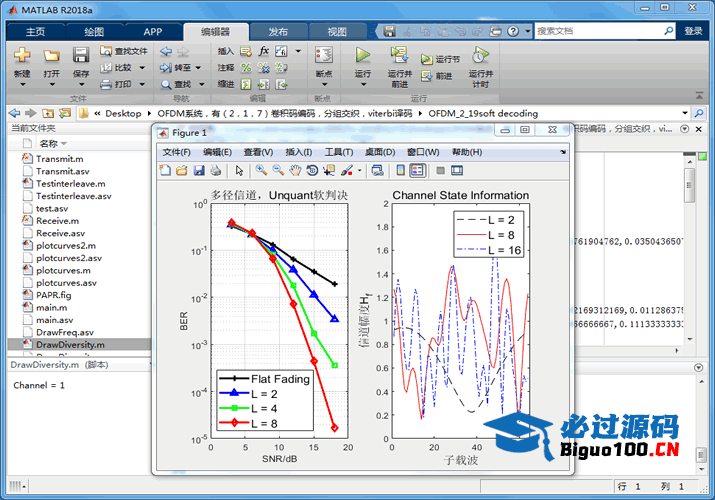Click the Compare (比较) icon

coord(106,68)
